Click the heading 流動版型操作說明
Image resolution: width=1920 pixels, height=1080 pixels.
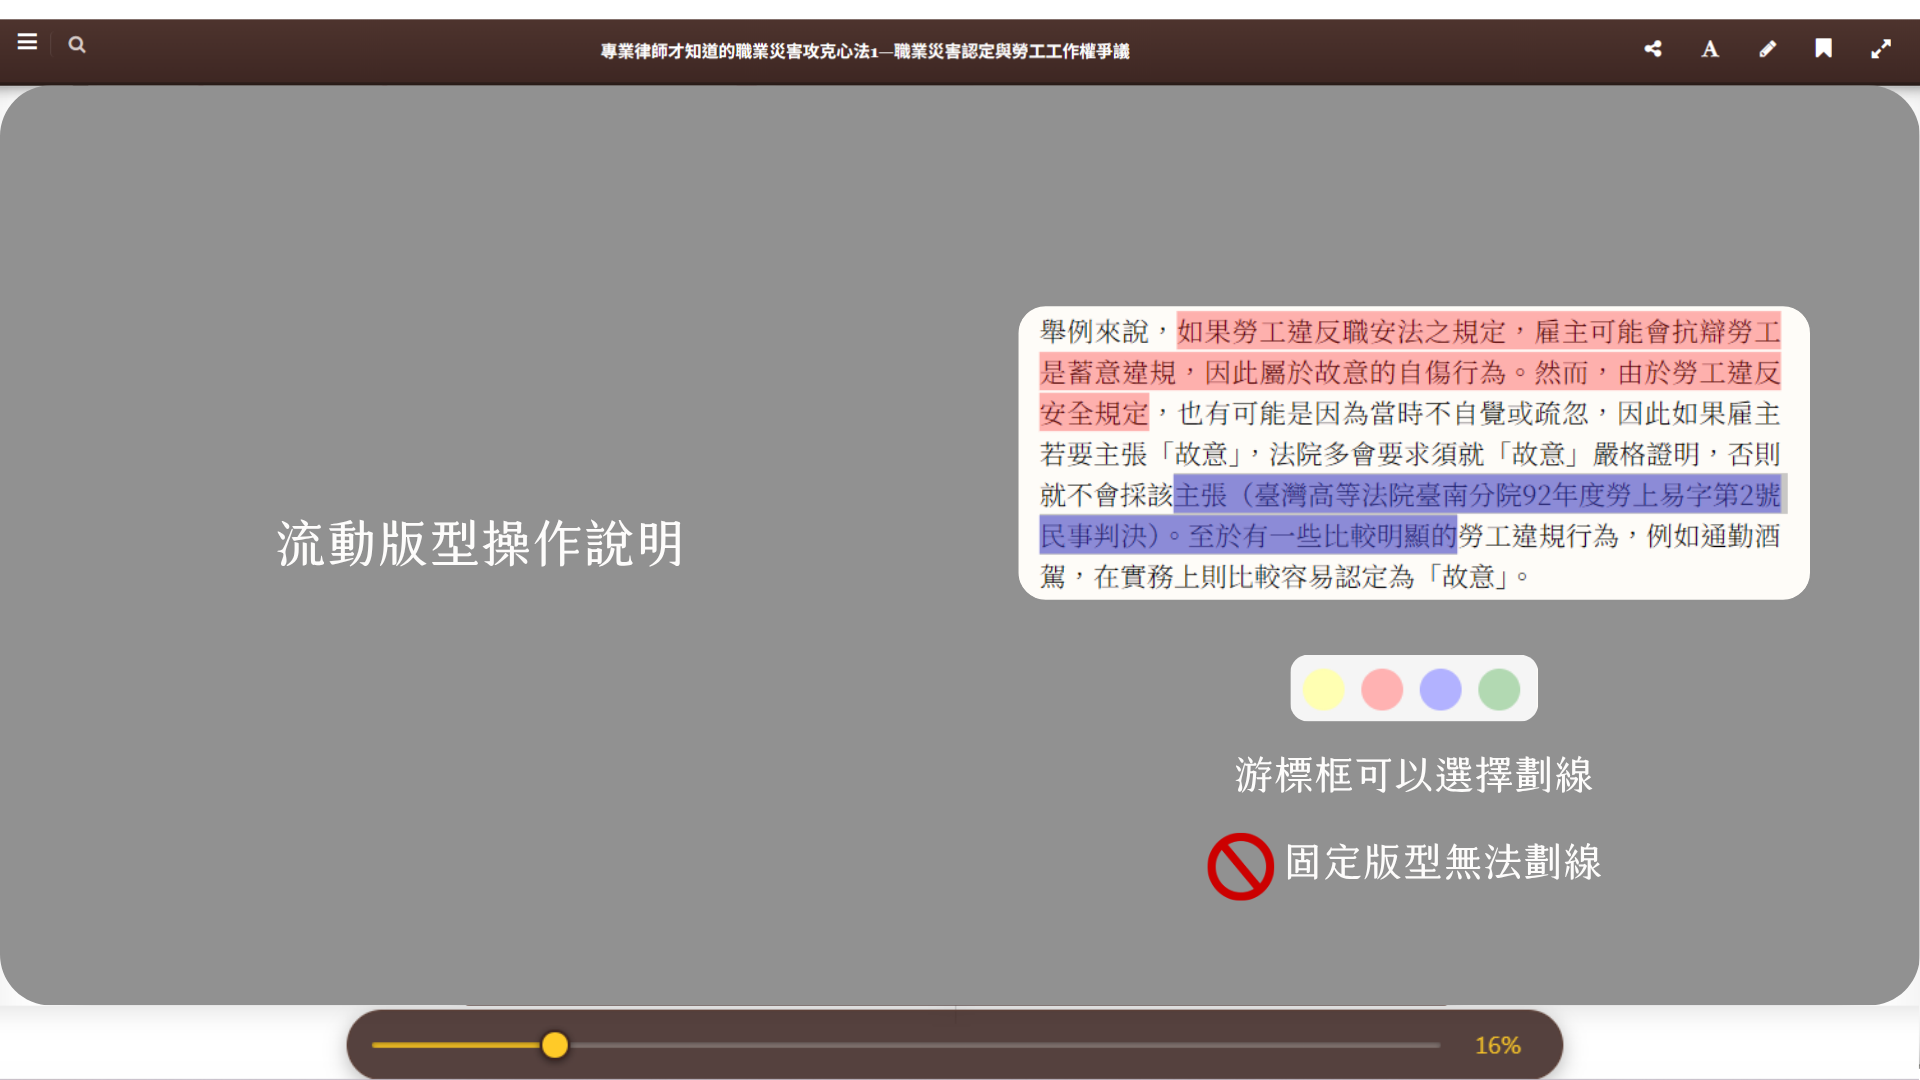click(480, 544)
